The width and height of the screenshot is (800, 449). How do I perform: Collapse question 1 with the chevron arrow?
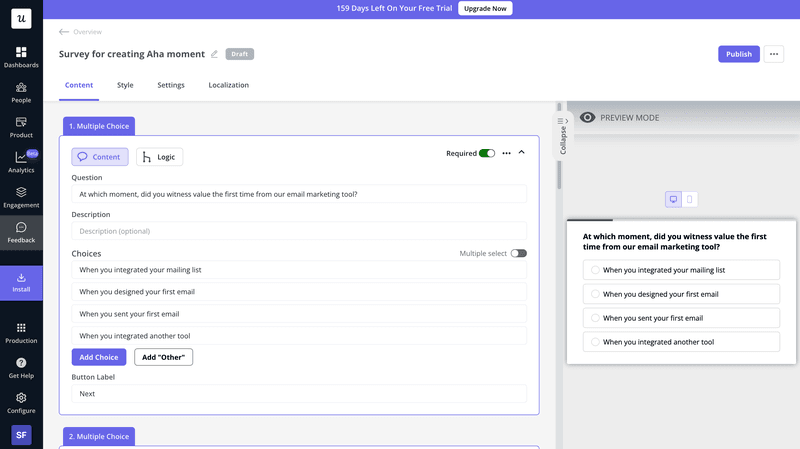pos(521,153)
